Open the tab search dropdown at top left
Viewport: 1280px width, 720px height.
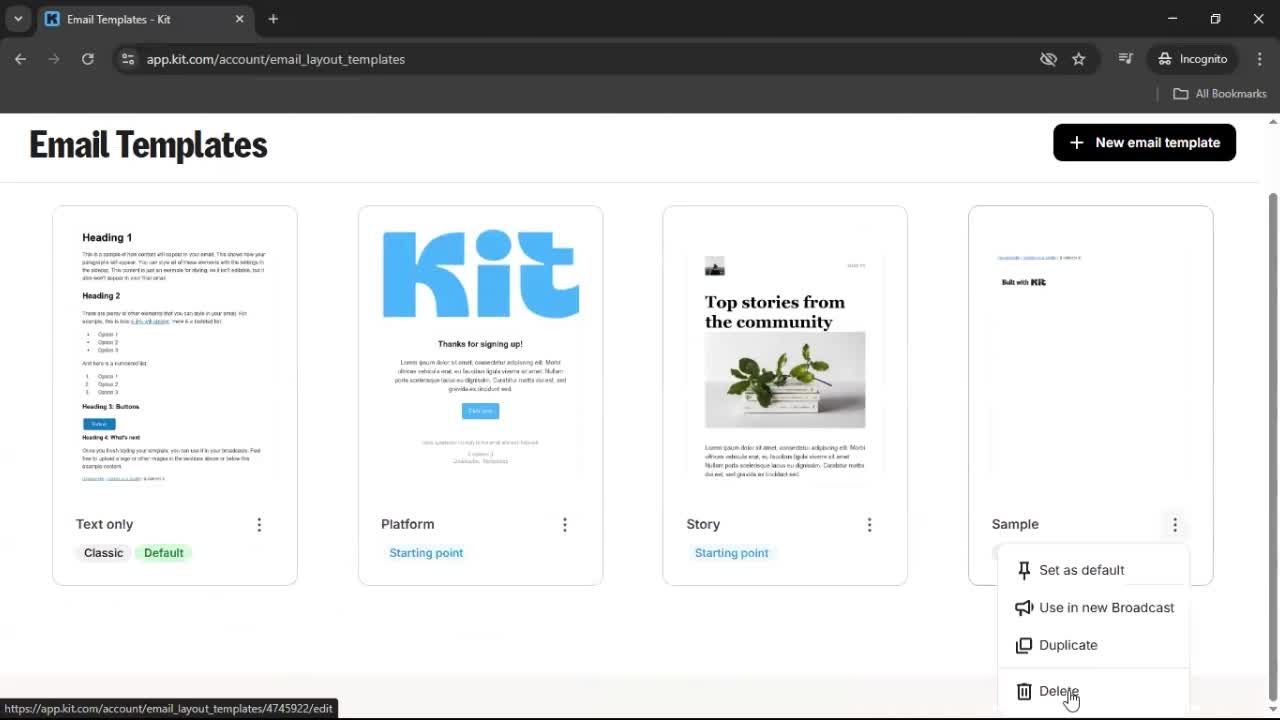17,19
